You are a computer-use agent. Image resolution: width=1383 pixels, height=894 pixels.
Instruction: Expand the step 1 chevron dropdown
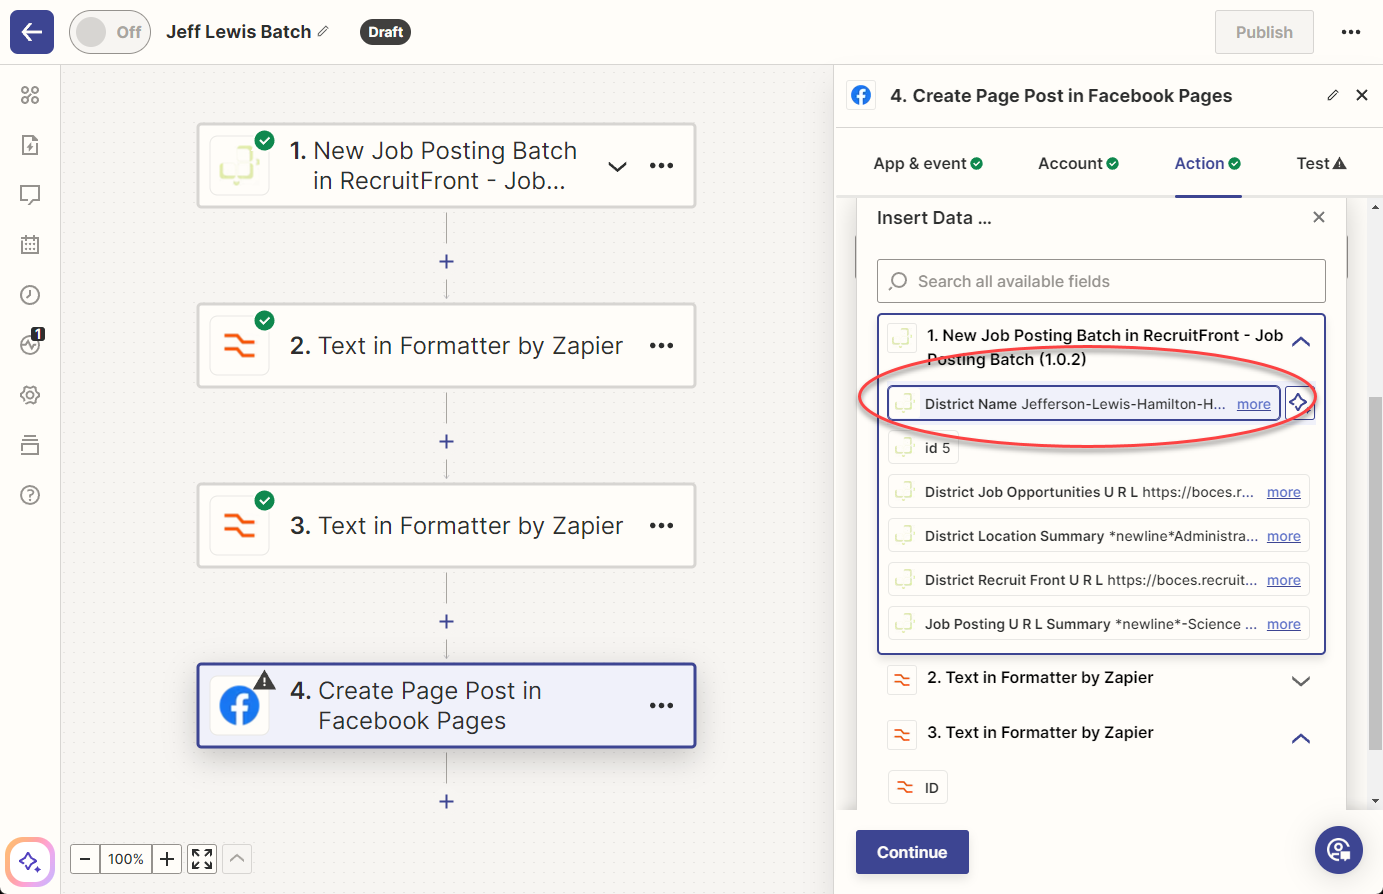[618, 166]
